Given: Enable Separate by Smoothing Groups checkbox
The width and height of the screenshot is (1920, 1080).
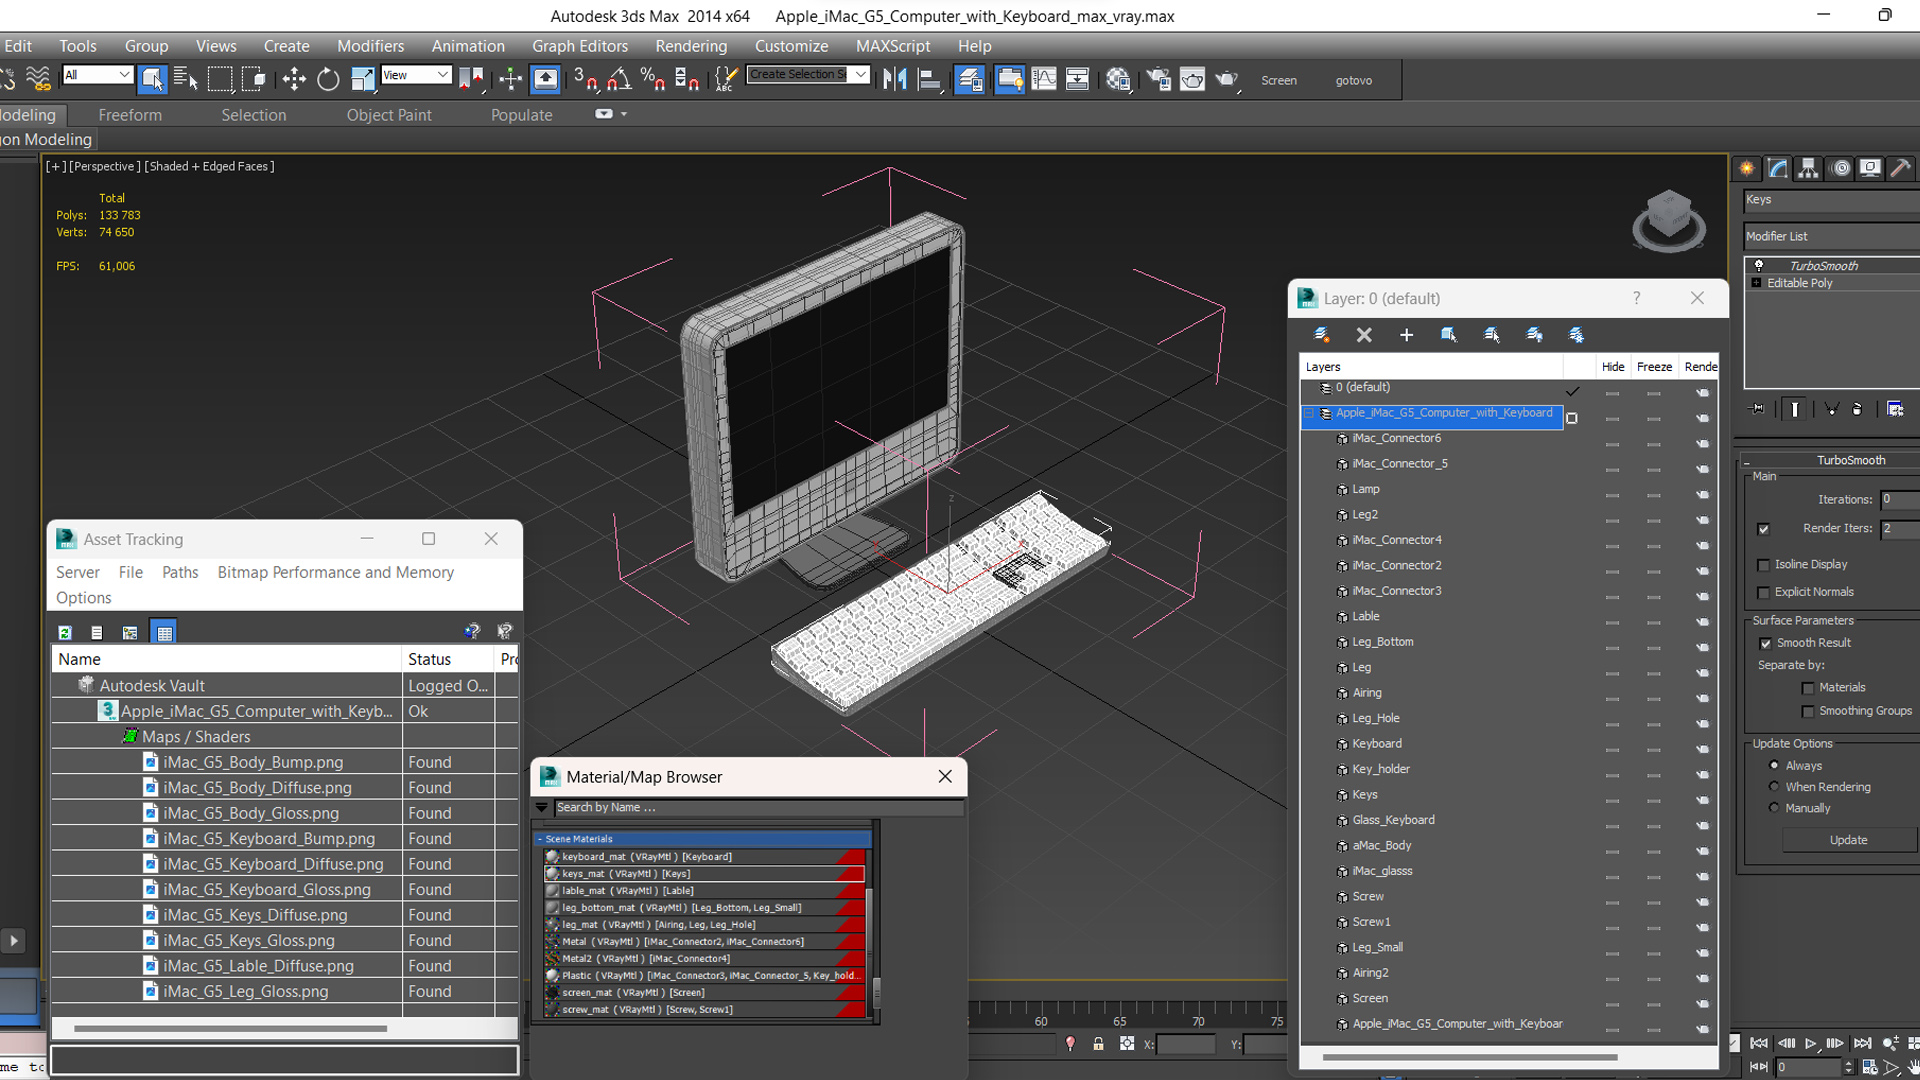Looking at the screenshot, I should [x=1807, y=711].
